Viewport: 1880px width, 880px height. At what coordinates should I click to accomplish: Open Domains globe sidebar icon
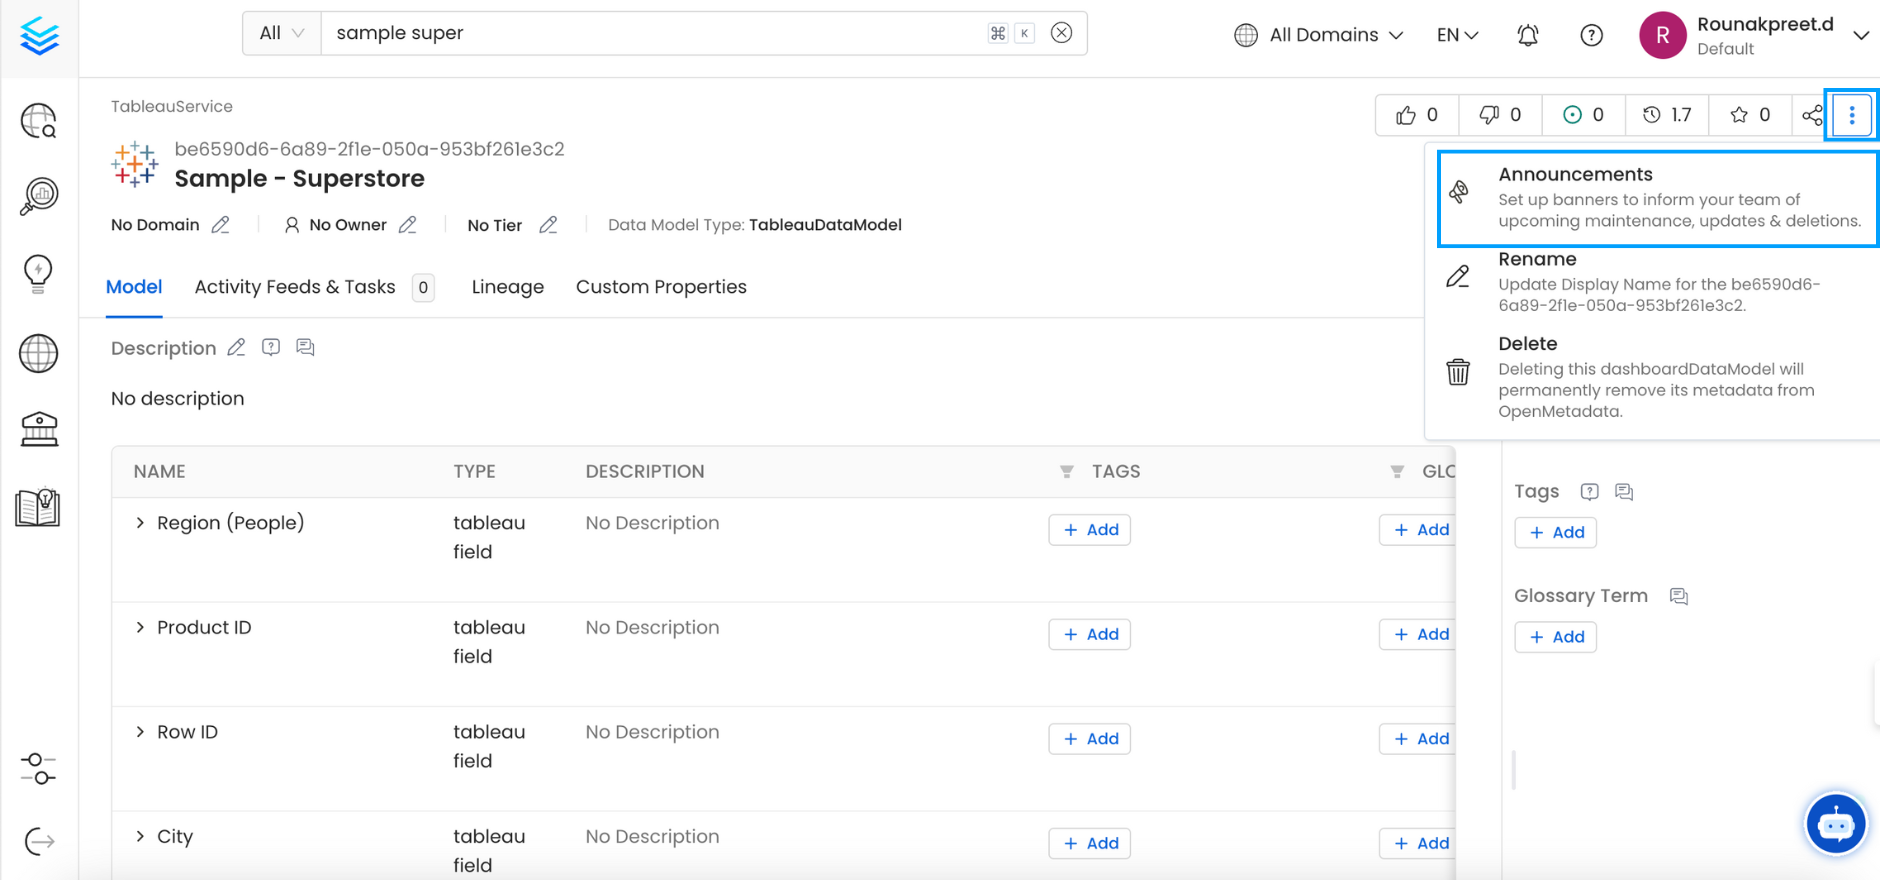pyautogui.click(x=39, y=353)
